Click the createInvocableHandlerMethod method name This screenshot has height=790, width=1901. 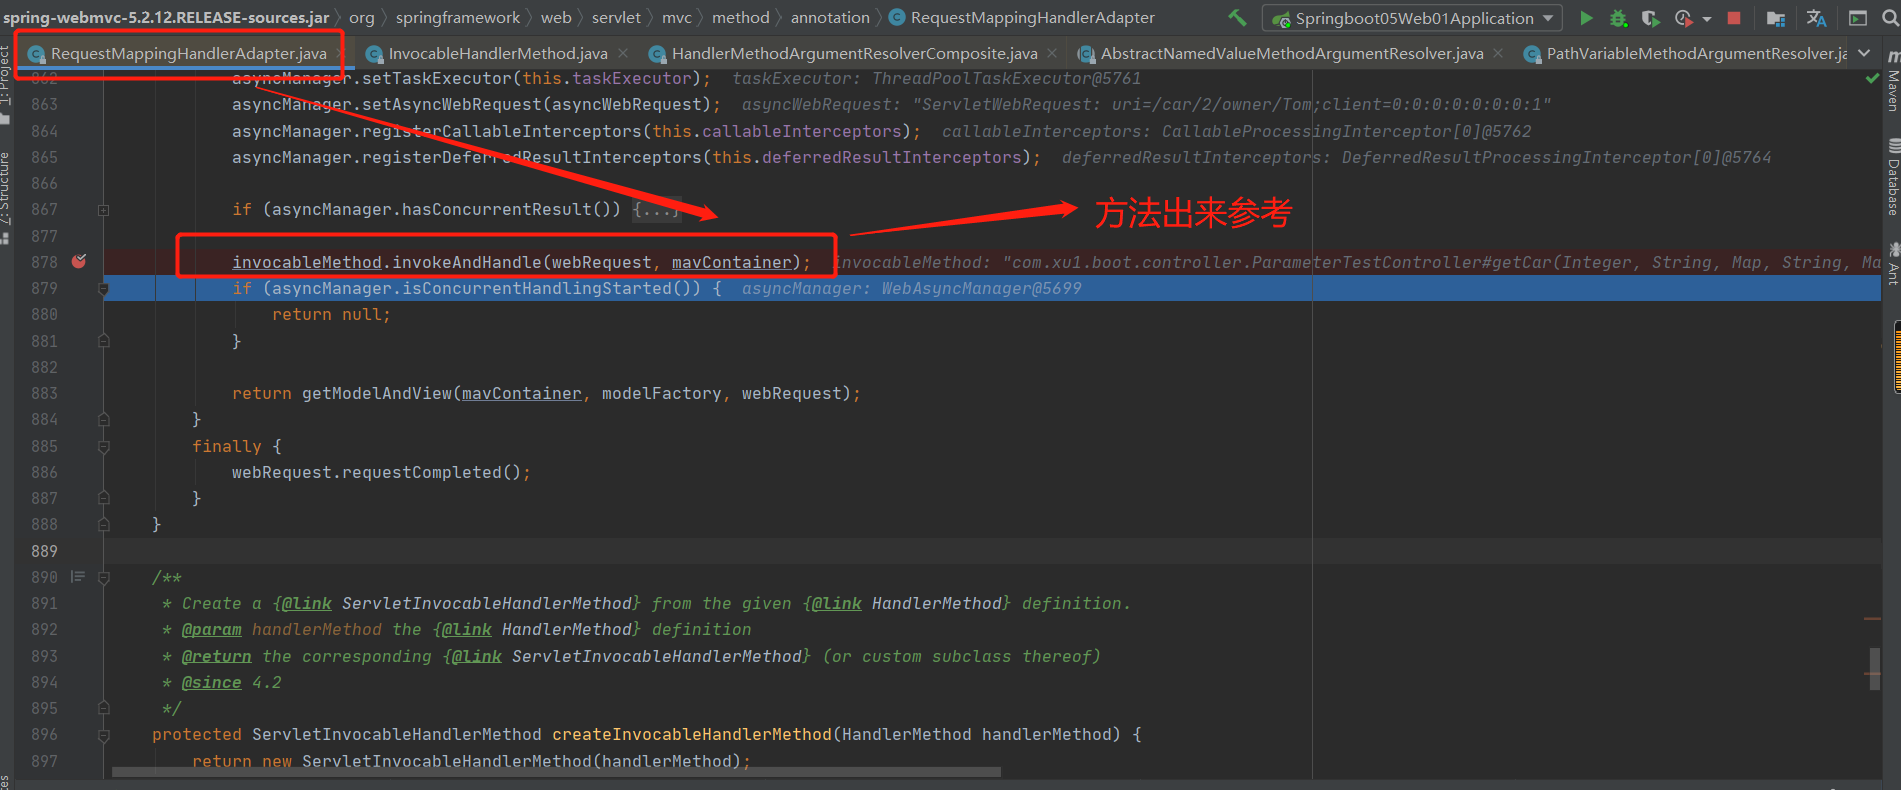click(692, 735)
